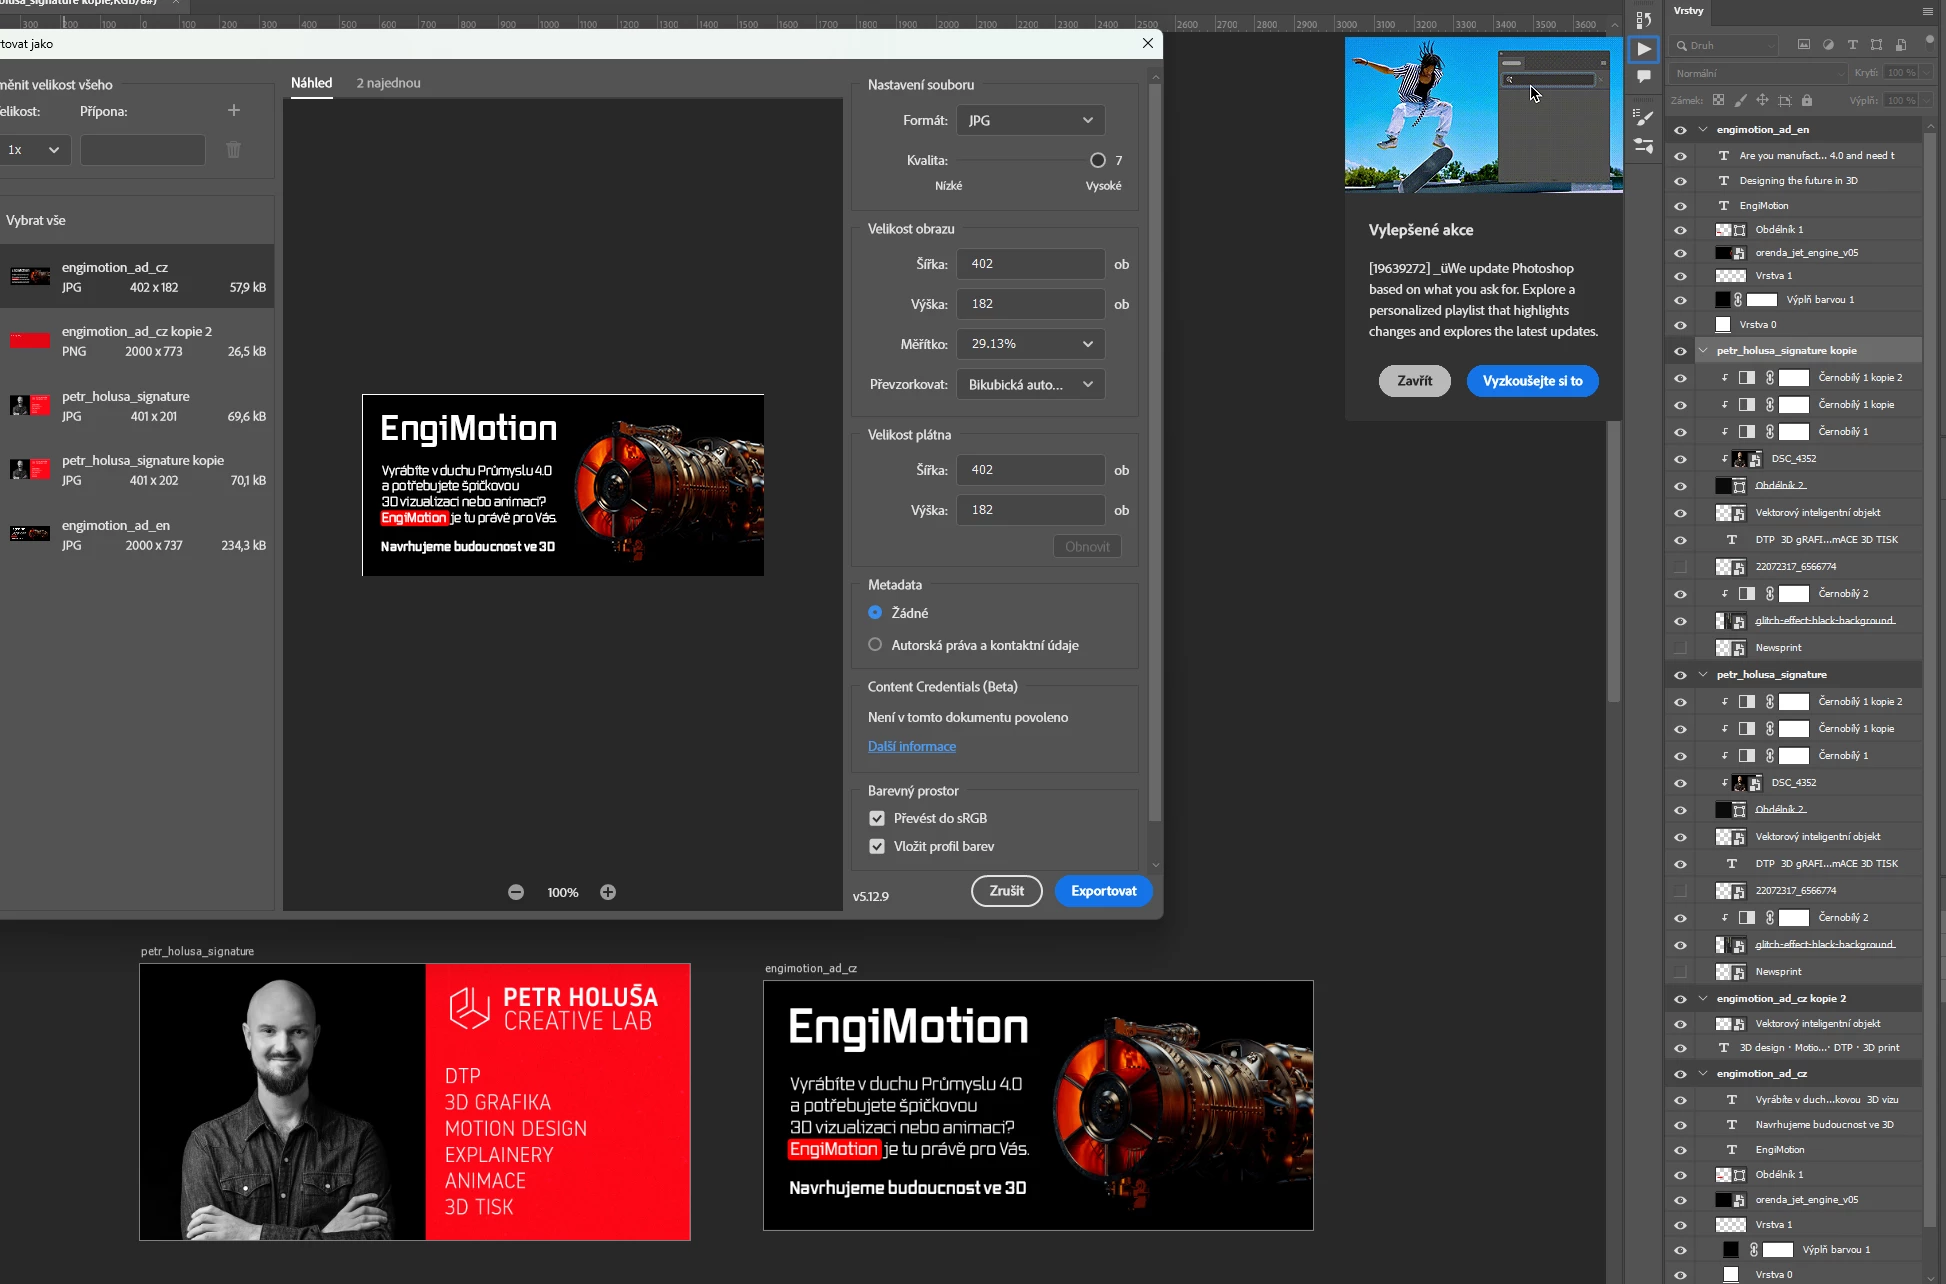This screenshot has height=1284, width=1946.
Task: Open the 'Další informace' link
Action: [x=911, y=747]
